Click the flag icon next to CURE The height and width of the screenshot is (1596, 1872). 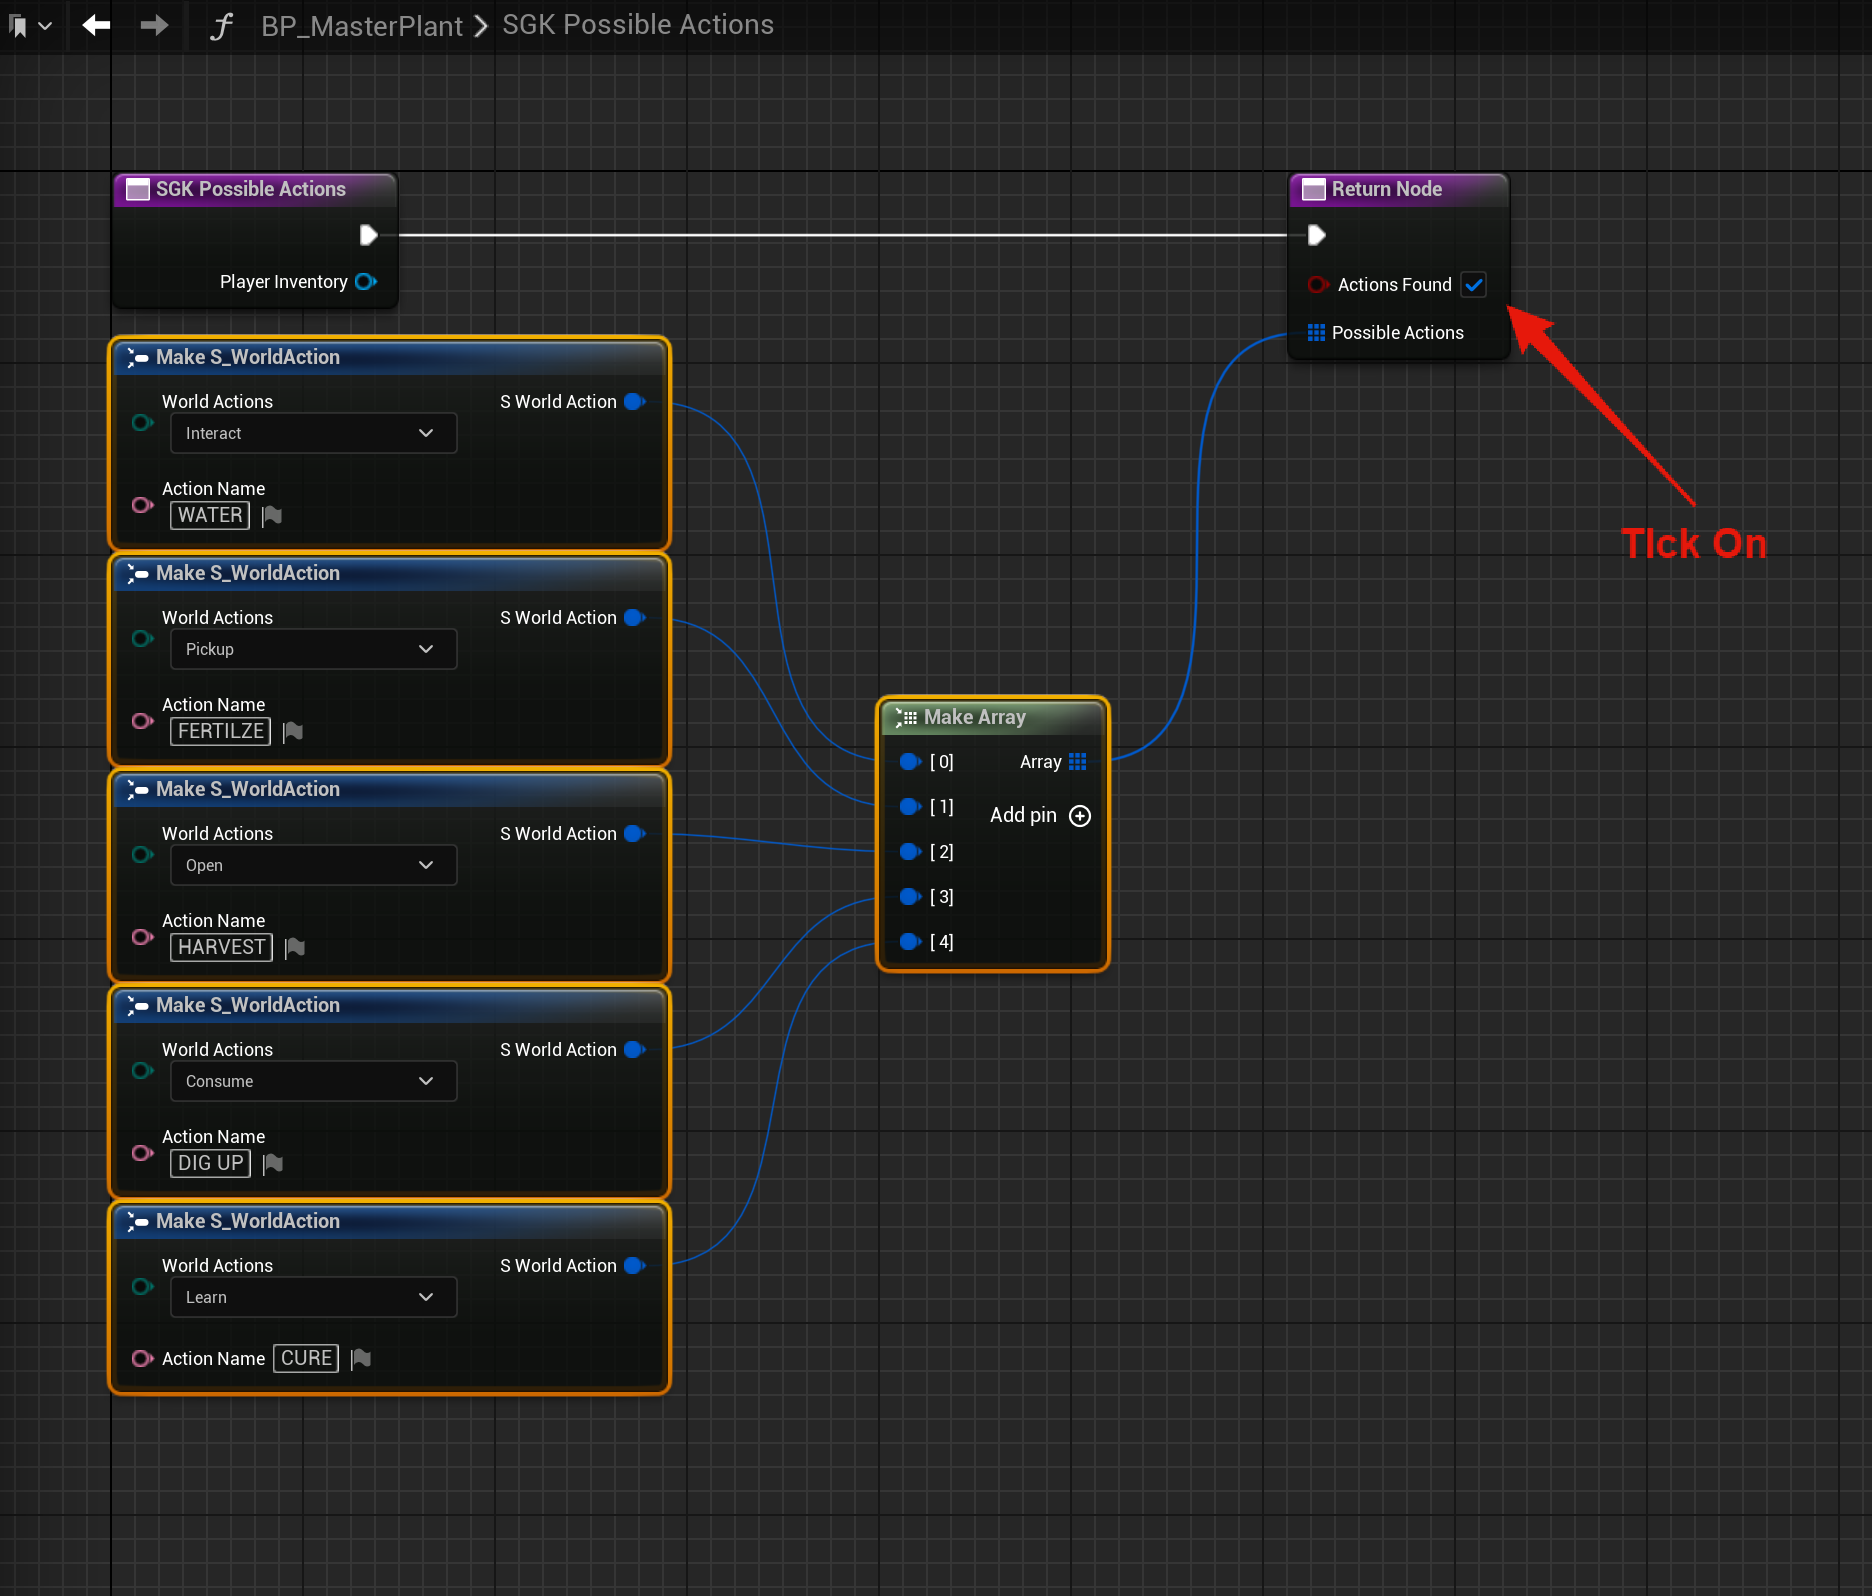coord(361,1359)
